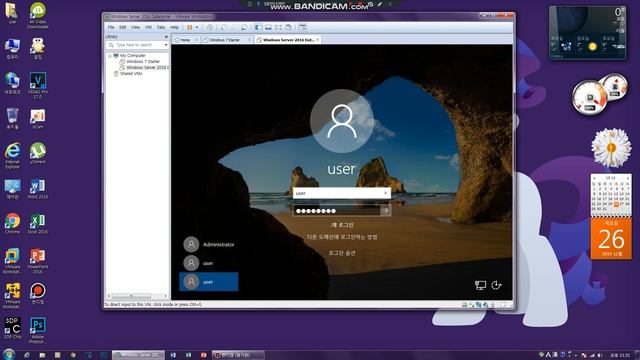Select Shared VMs in the library tree
This screenshot has height=360, width=640.
coord(131,73)
